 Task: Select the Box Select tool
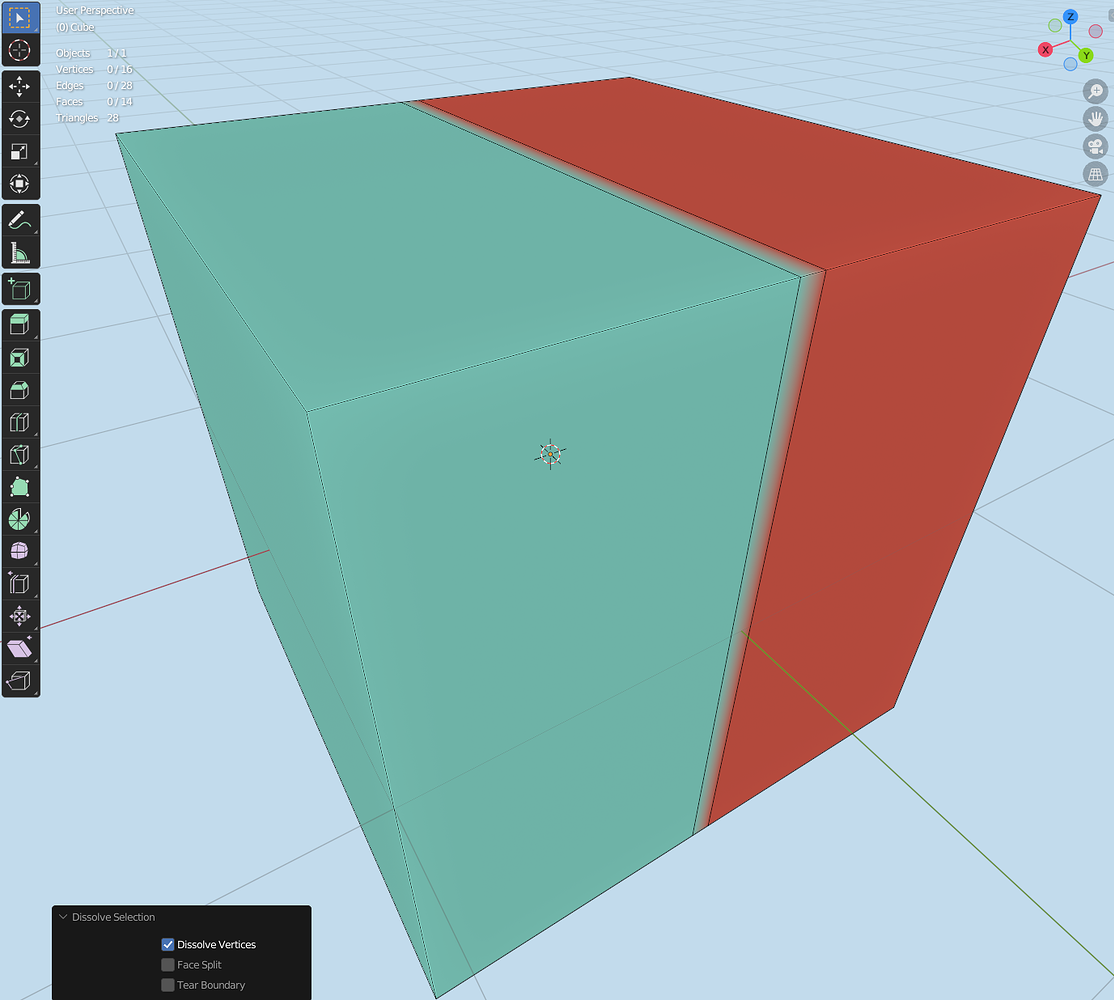pyautogui.click(x=20, y=16)
